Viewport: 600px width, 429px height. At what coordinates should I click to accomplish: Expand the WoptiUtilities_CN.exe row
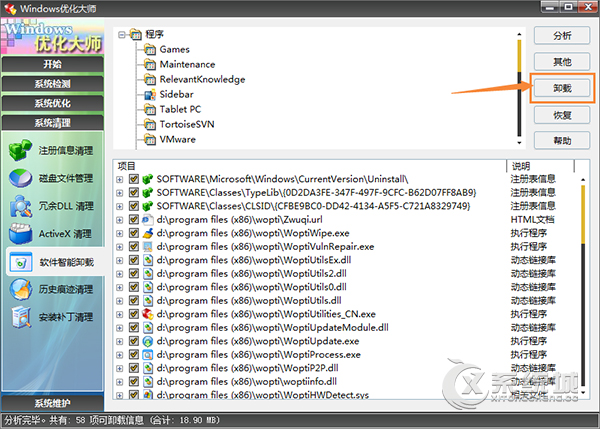click(x=120, y=315)
